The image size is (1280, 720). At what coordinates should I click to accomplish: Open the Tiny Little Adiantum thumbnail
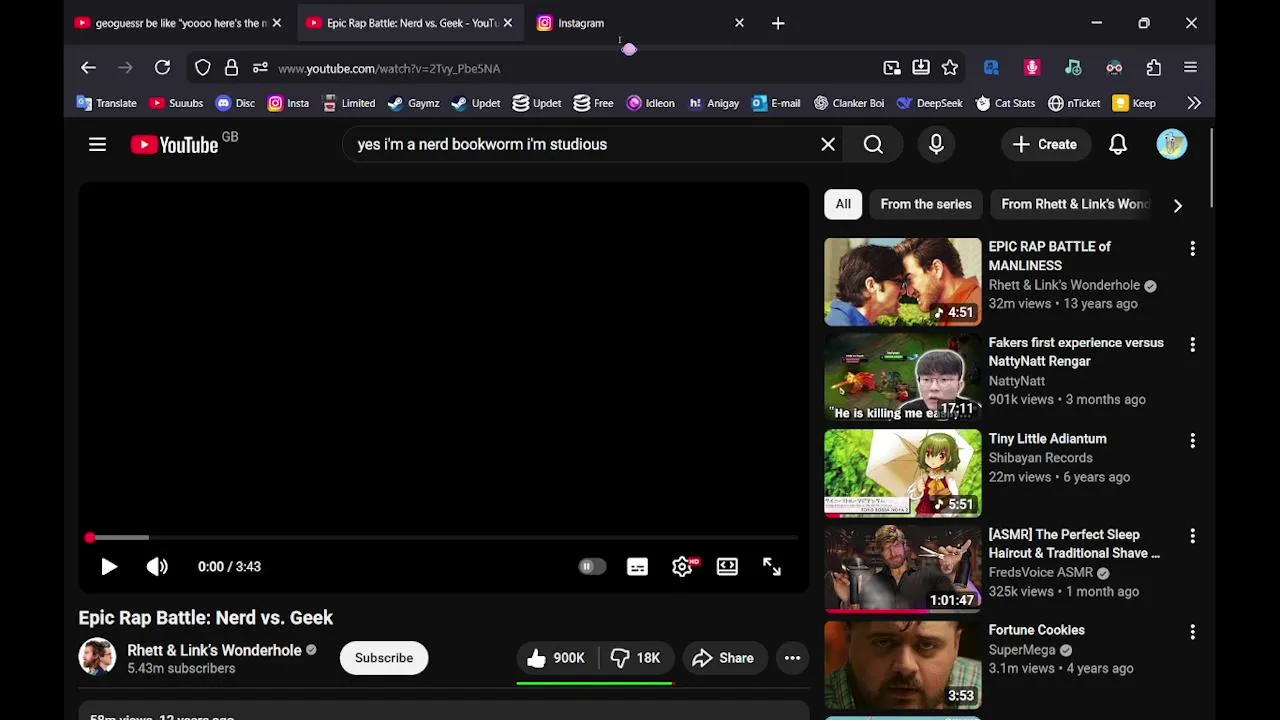[903, 474]
